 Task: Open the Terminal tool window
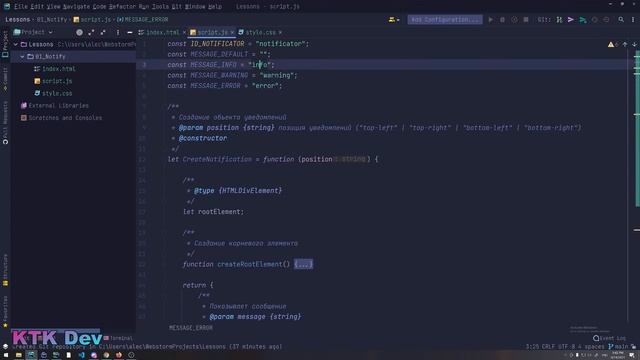[118, 338]
